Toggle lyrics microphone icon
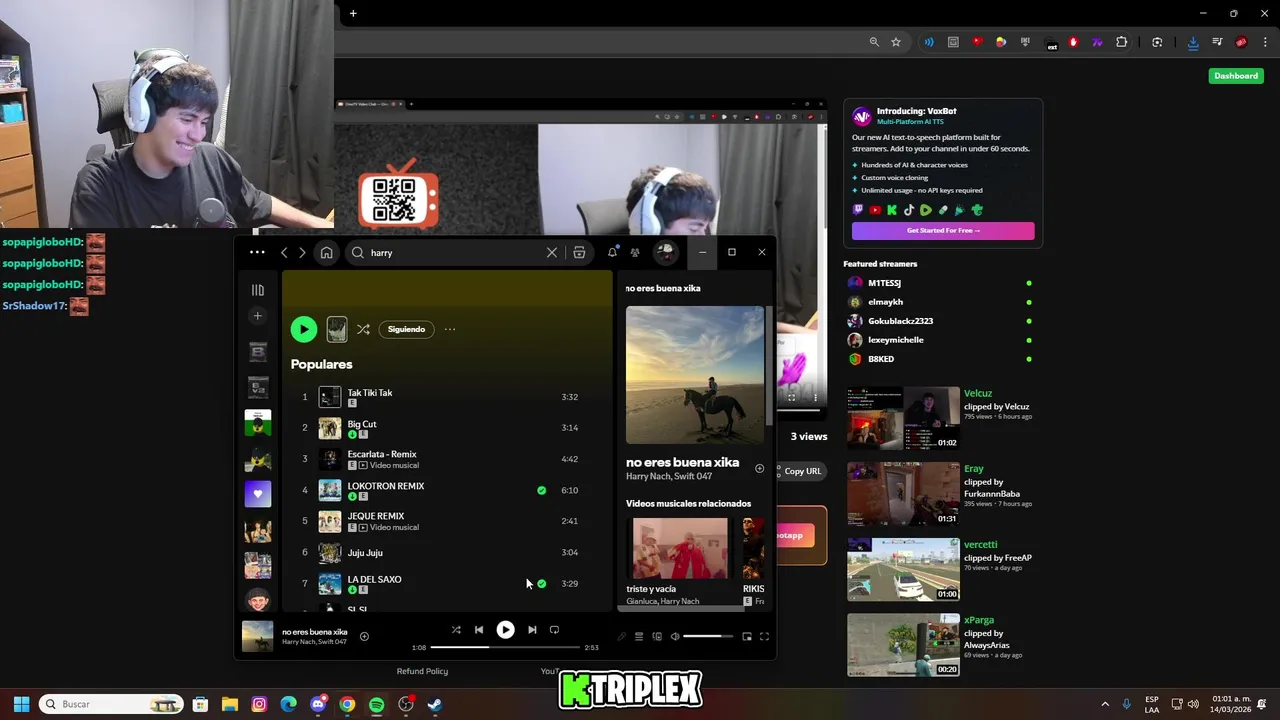The width and height of the screenshot is (1280, 720). pos(621,636)
